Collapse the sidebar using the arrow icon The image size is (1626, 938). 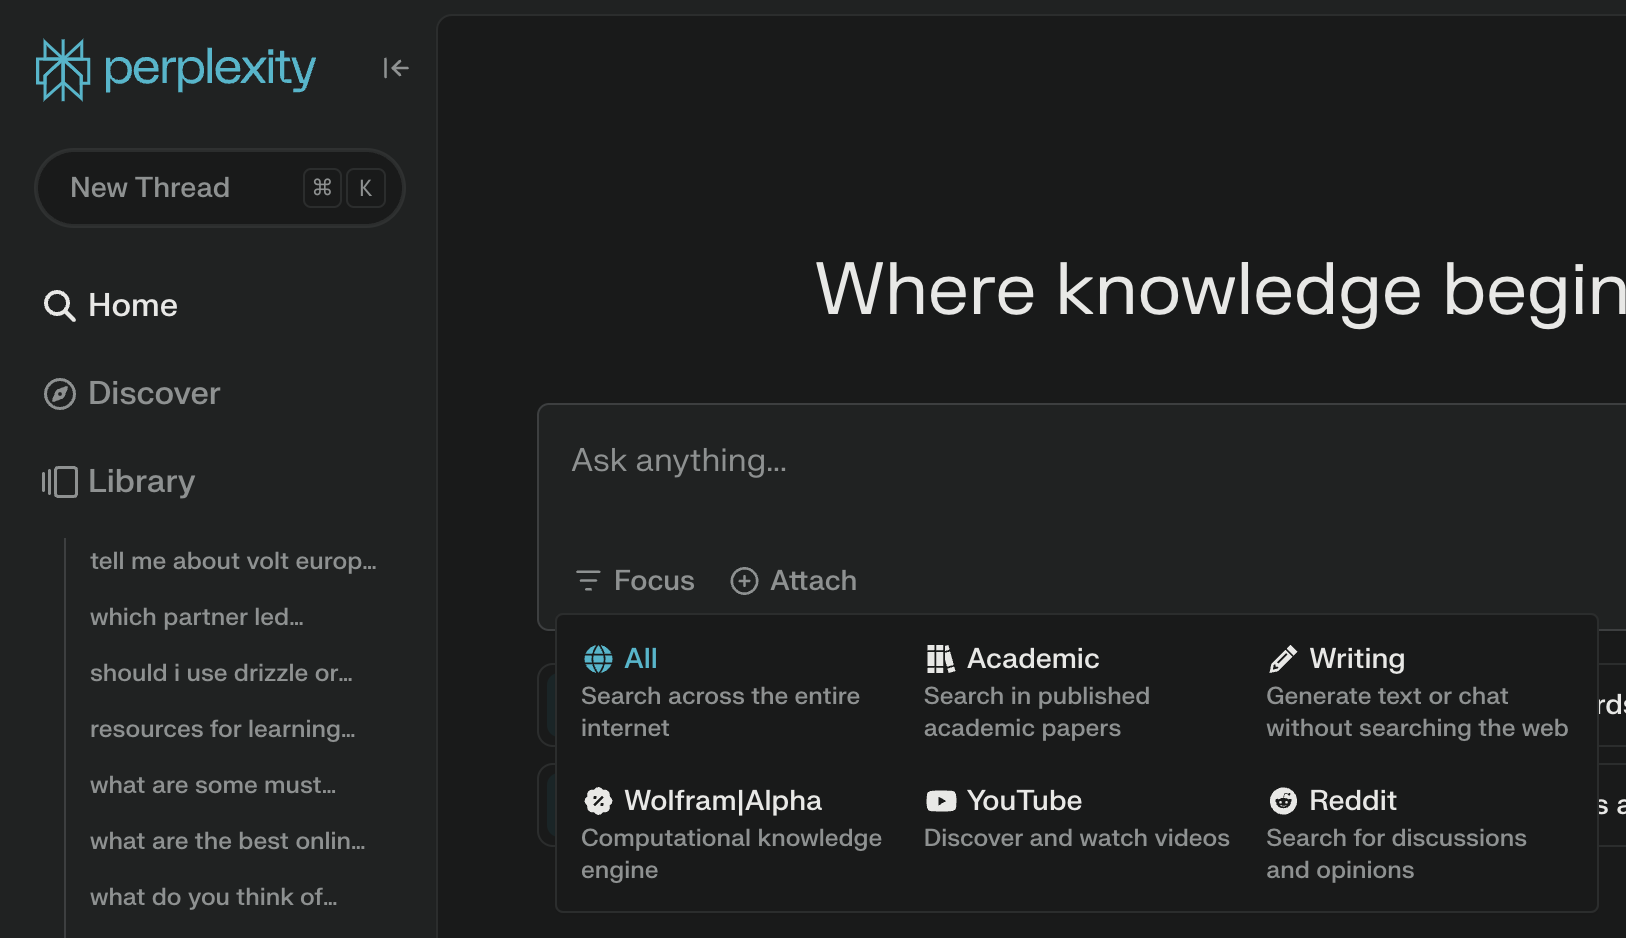[x=396, y=68]
